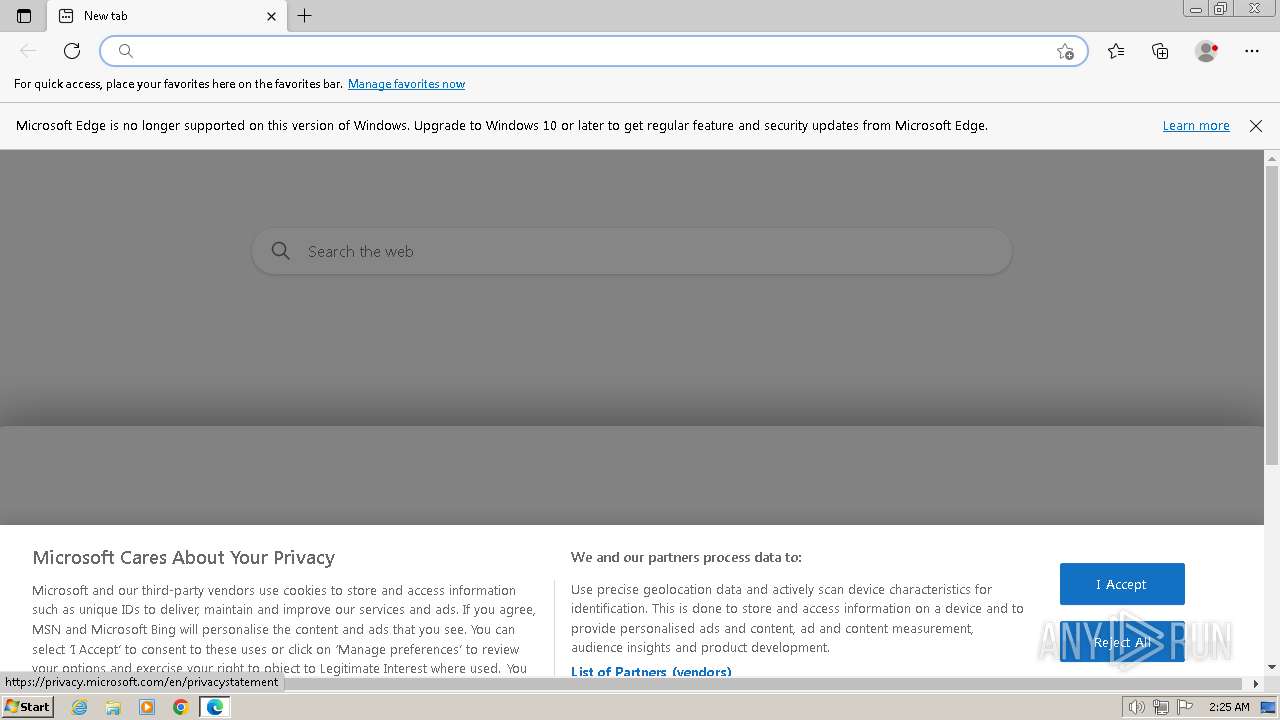Reject cookies with Reject All
1280x720 pixels.
pos(1122,642)
